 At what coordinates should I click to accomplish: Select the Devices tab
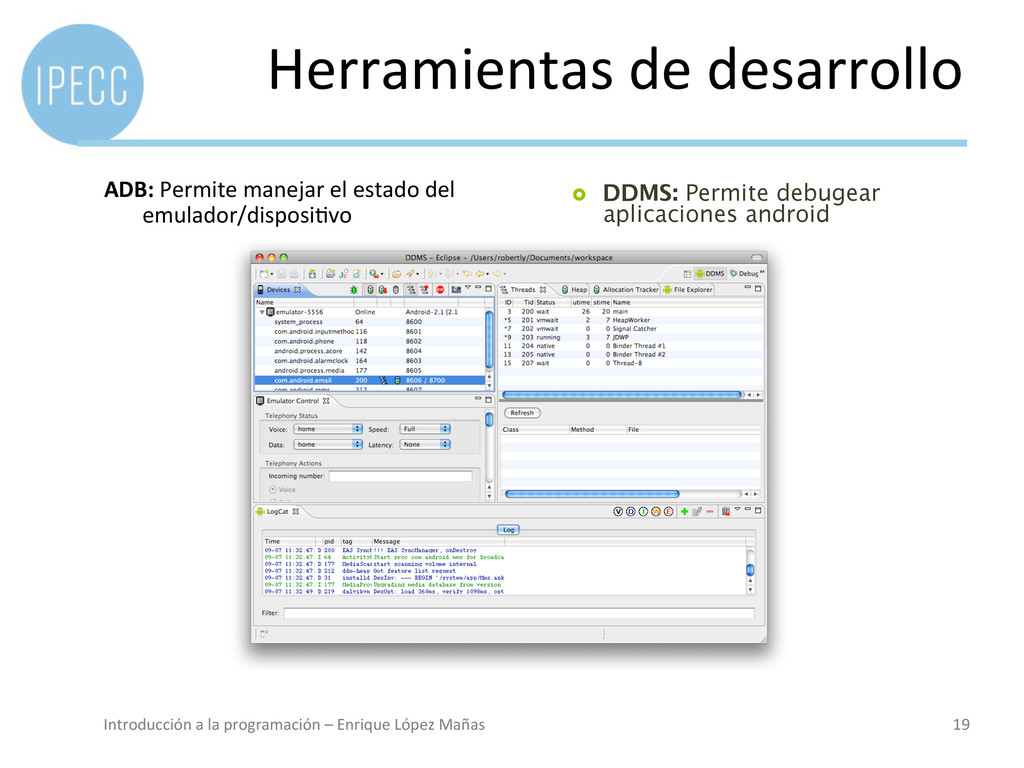(x=279, y=290)
